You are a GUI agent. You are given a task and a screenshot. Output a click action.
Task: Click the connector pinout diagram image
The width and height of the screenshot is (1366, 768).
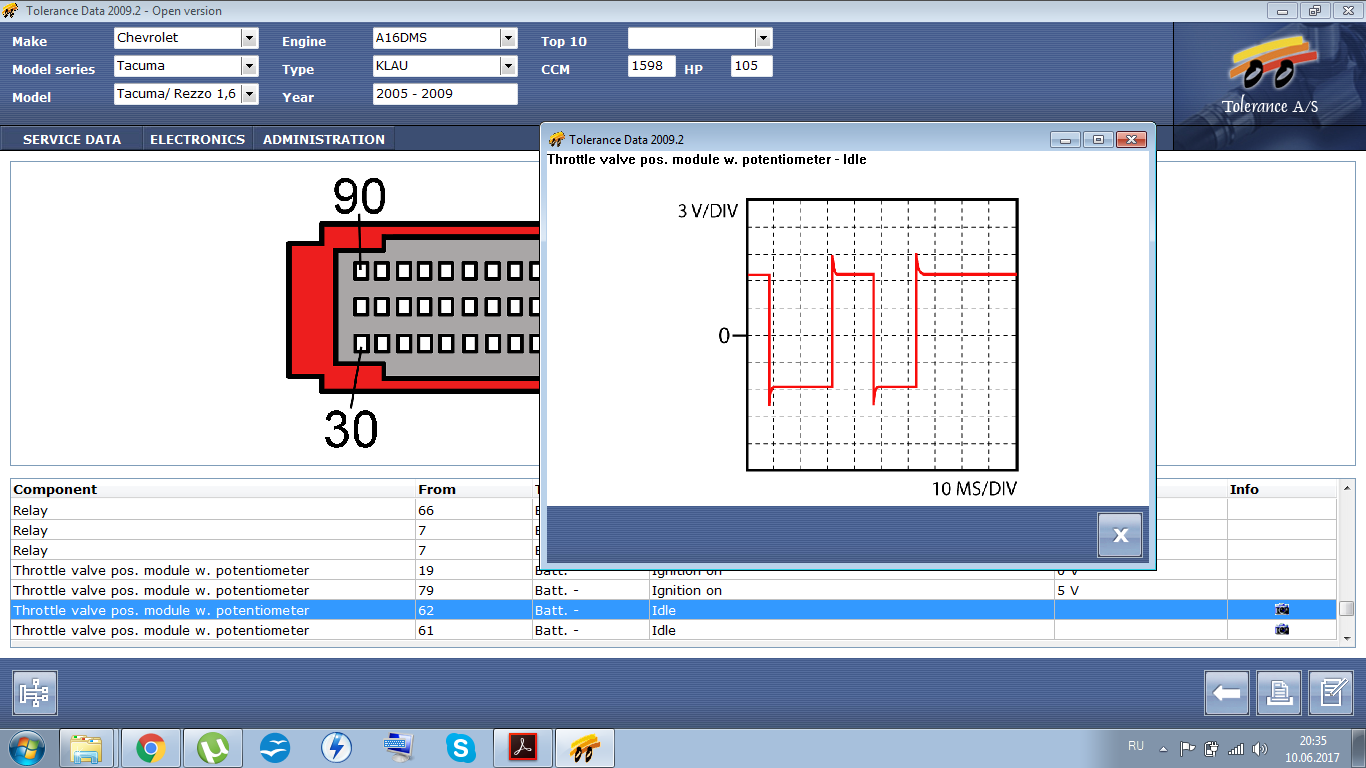point(414,312)
